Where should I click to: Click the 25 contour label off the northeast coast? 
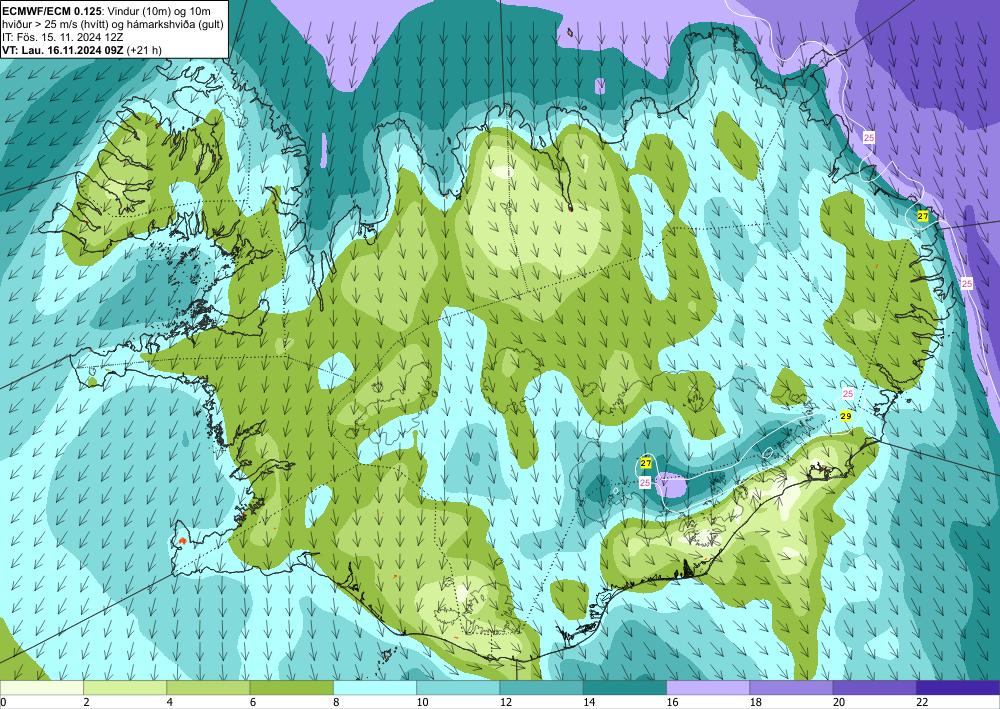click(869, 137)
